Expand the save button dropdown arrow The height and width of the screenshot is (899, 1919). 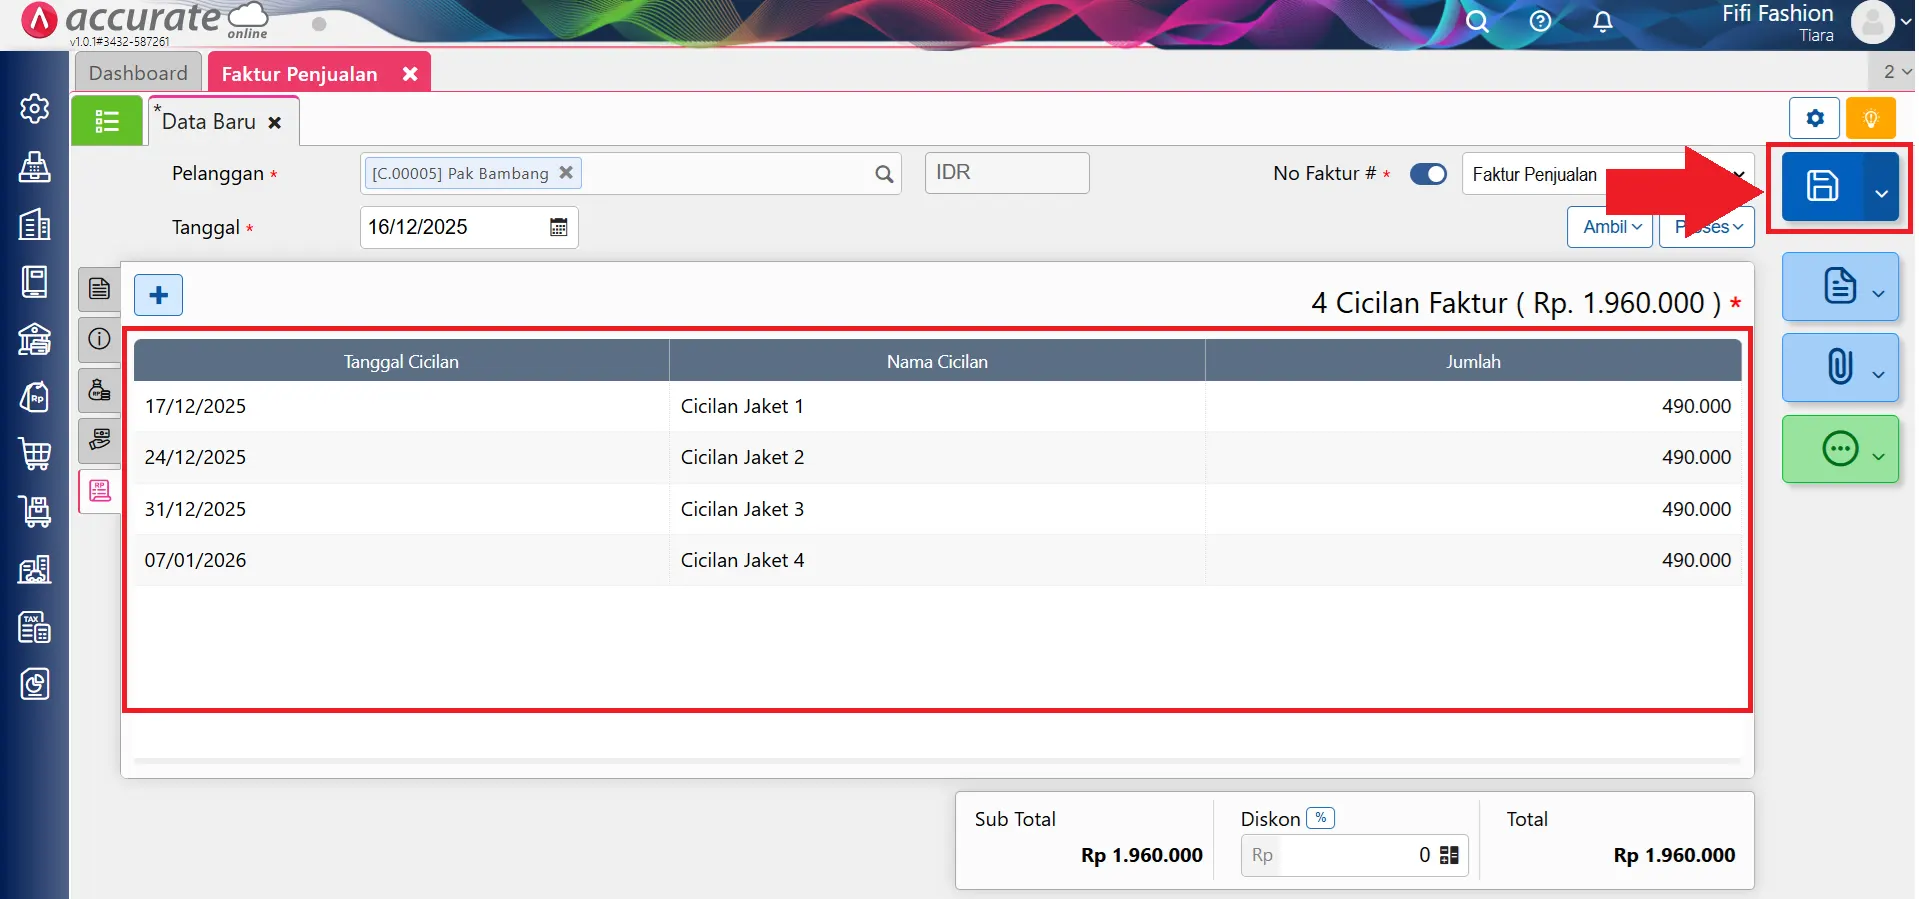(1881, 193)
